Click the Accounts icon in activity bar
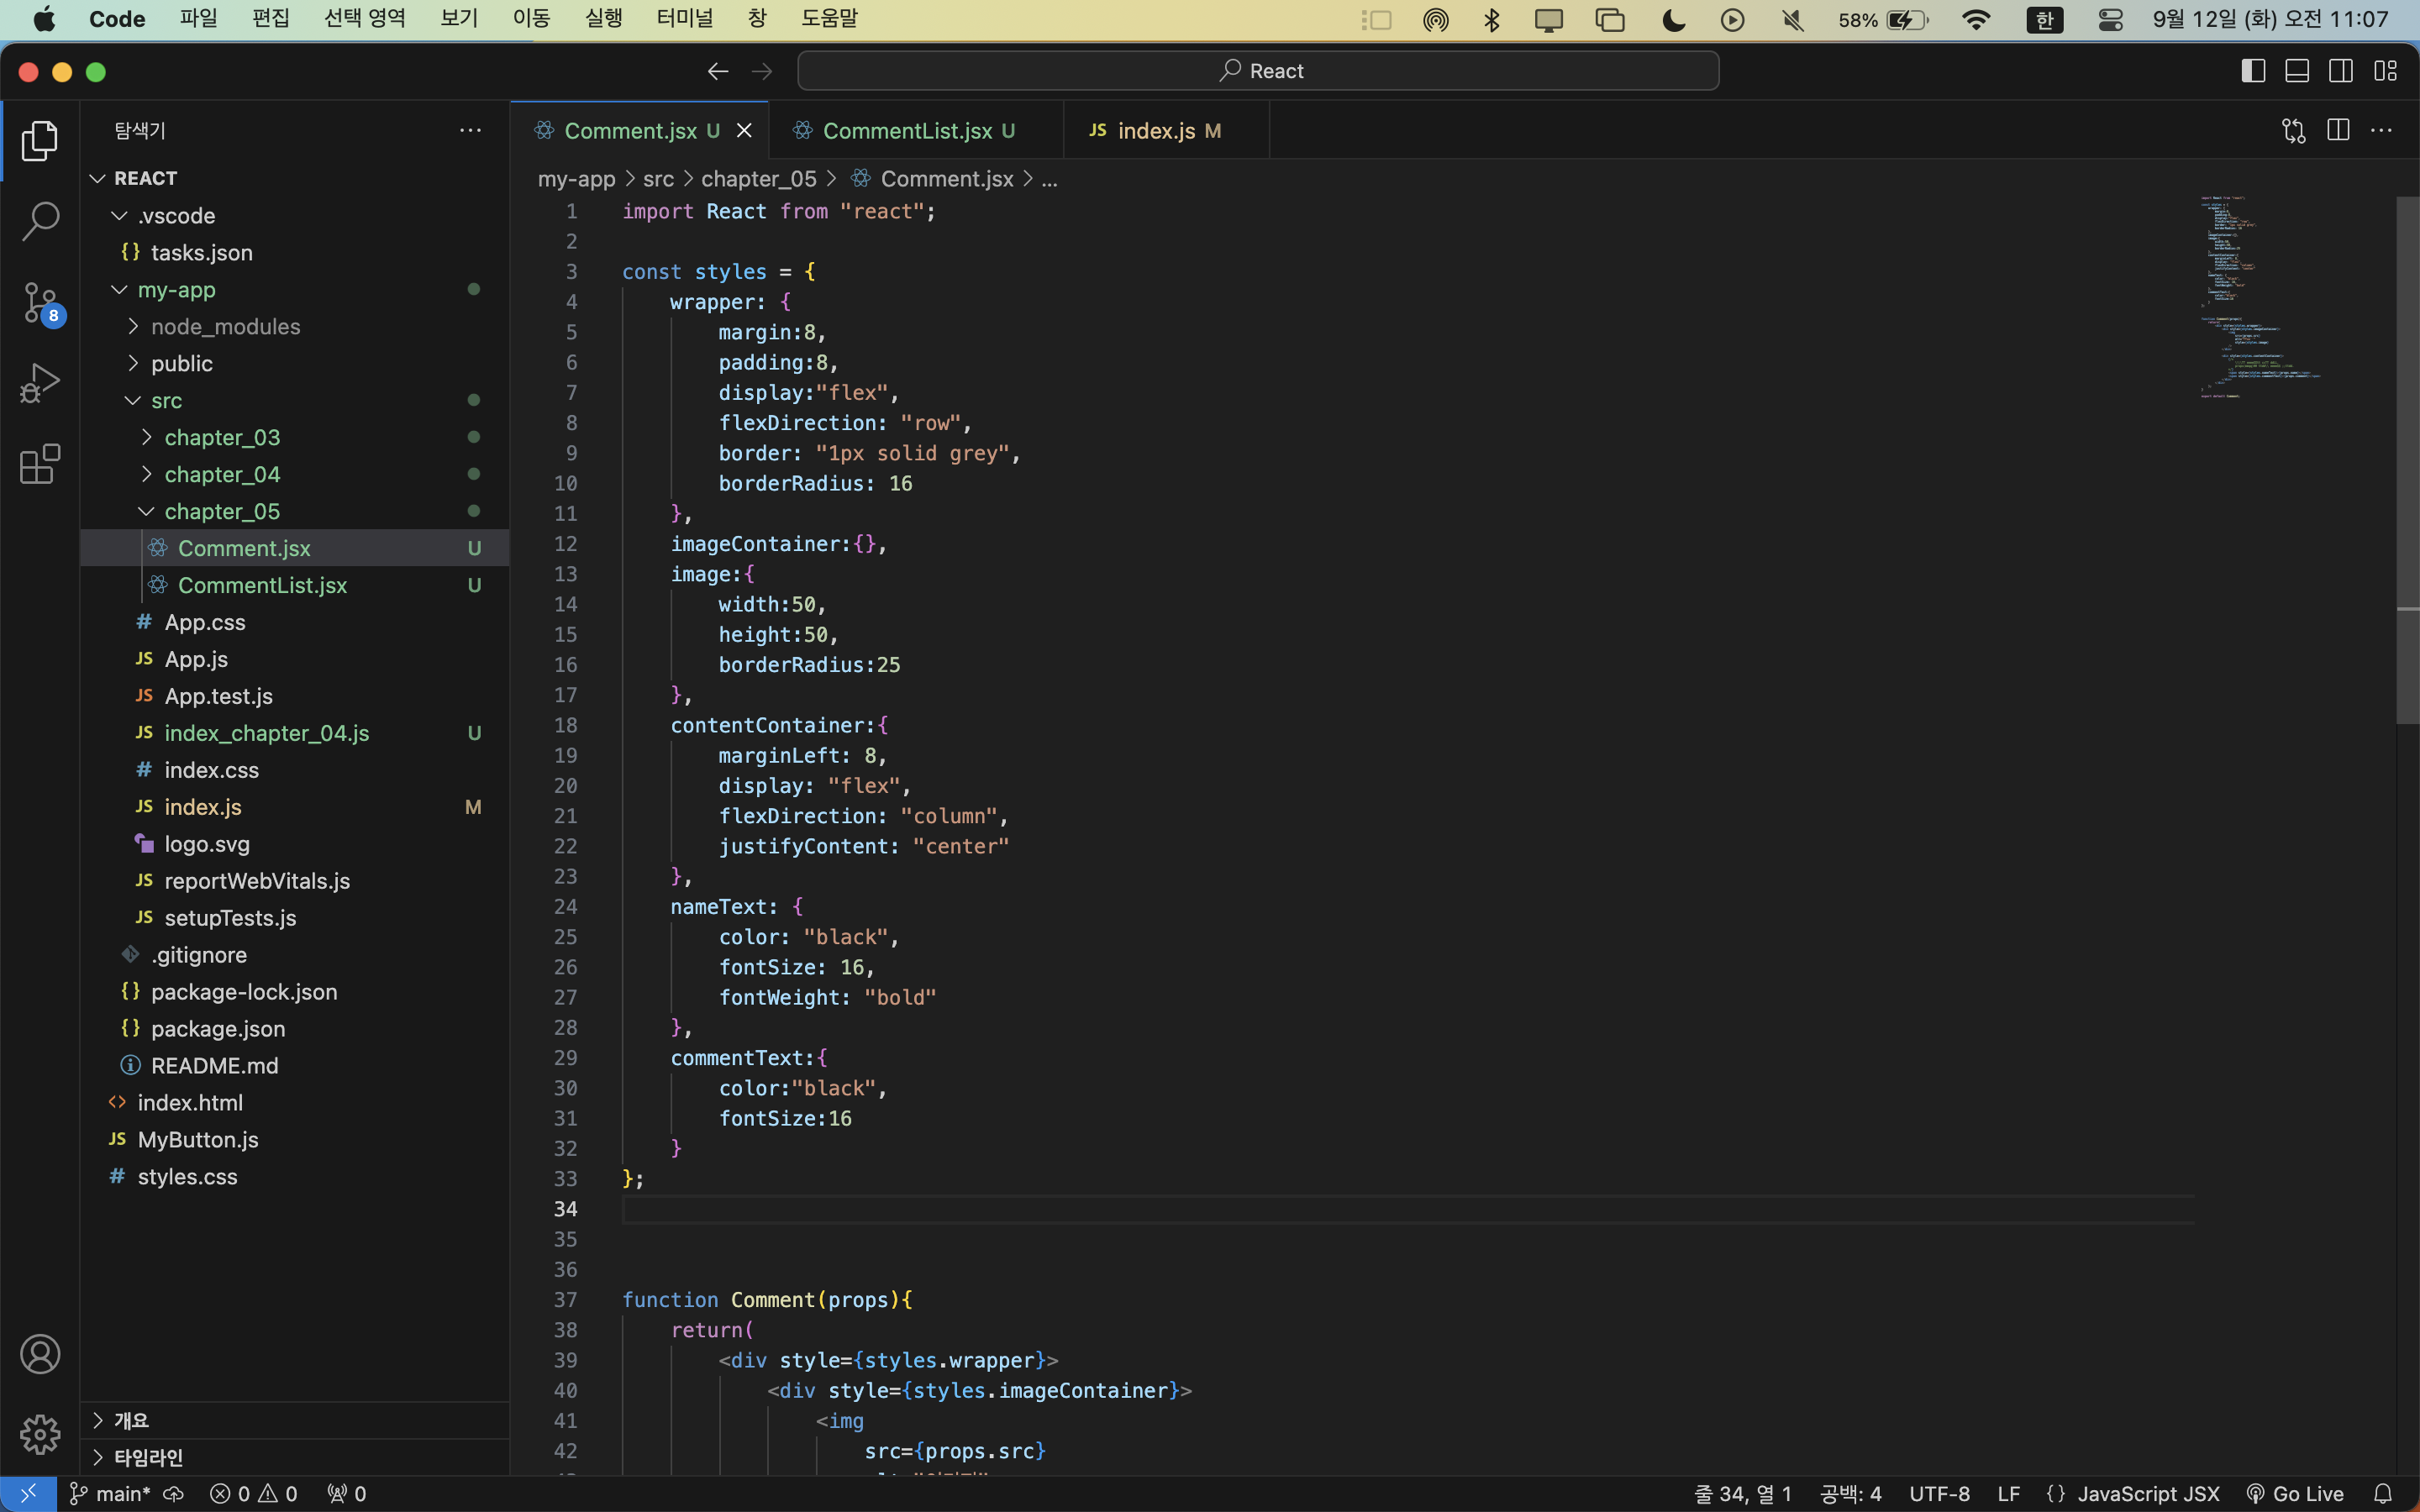 (40, 1354)
